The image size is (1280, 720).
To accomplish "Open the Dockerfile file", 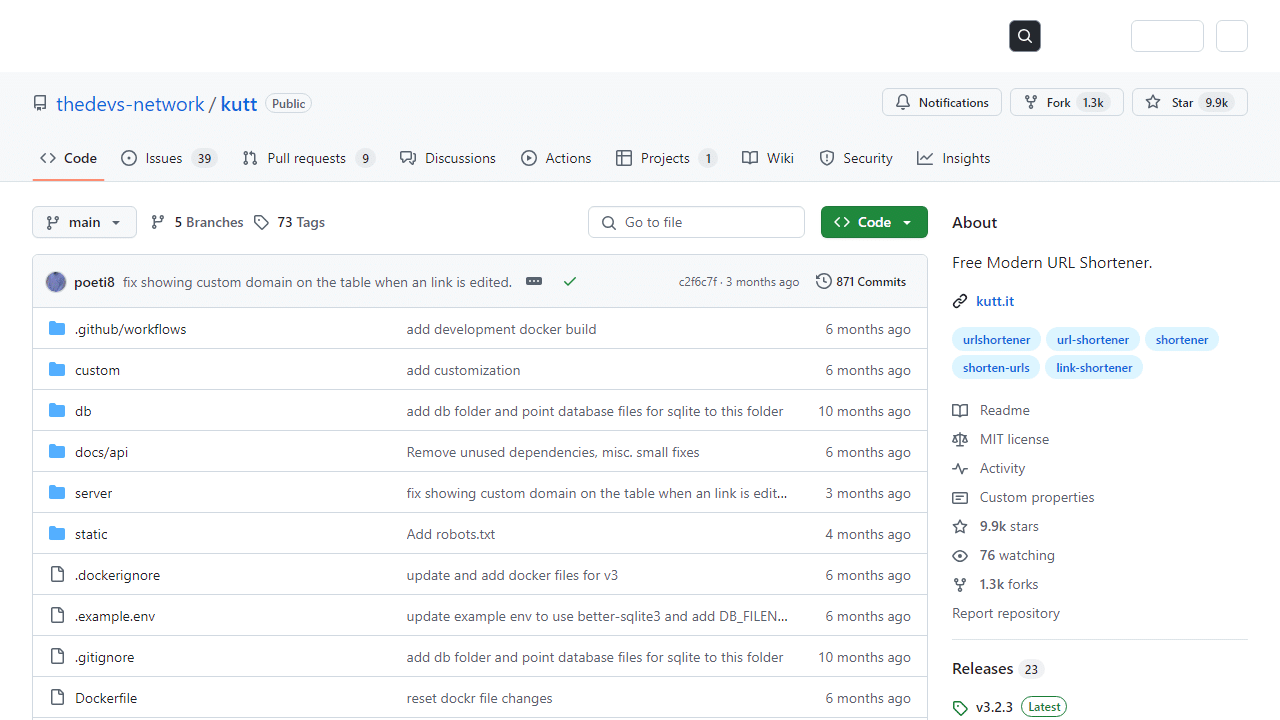I will pos(106,698).
